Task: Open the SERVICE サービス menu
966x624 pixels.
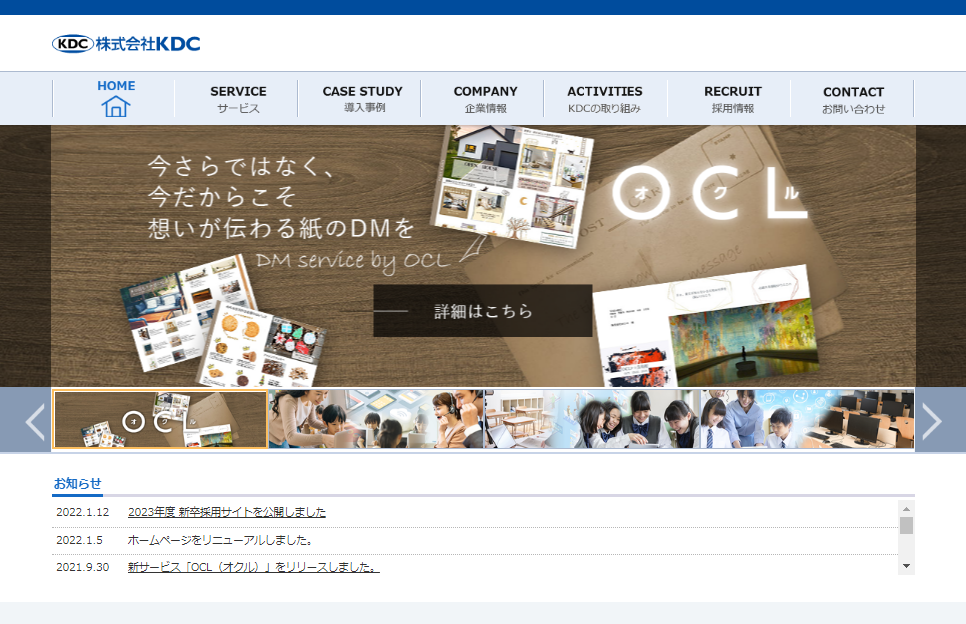Action: pyautogui.click(x=238, y=99)
